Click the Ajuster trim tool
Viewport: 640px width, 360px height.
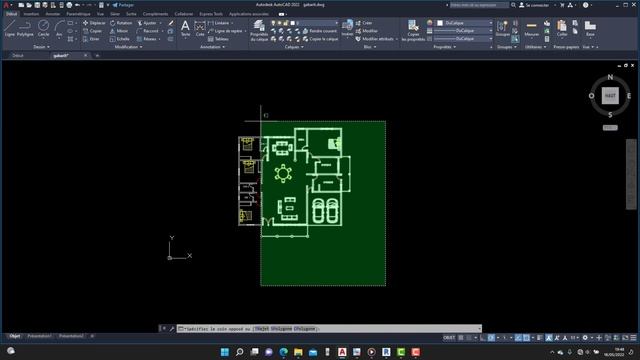click(x=147, y=23)
